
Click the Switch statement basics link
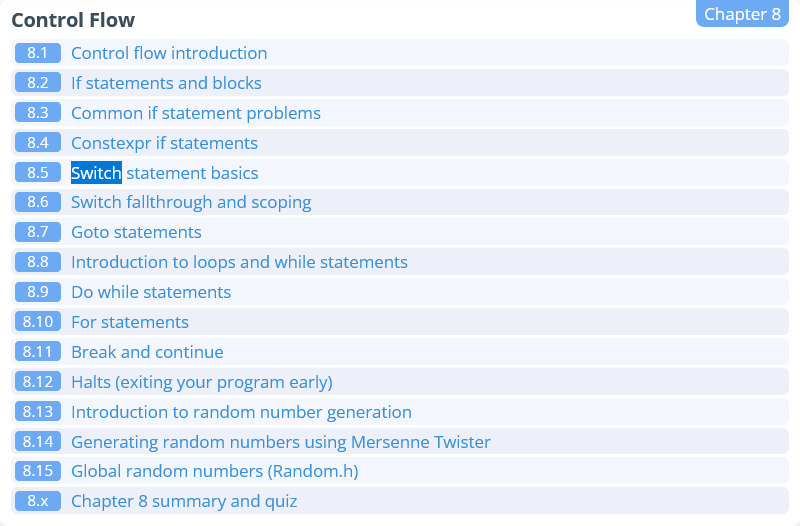[x=165, y=173]
